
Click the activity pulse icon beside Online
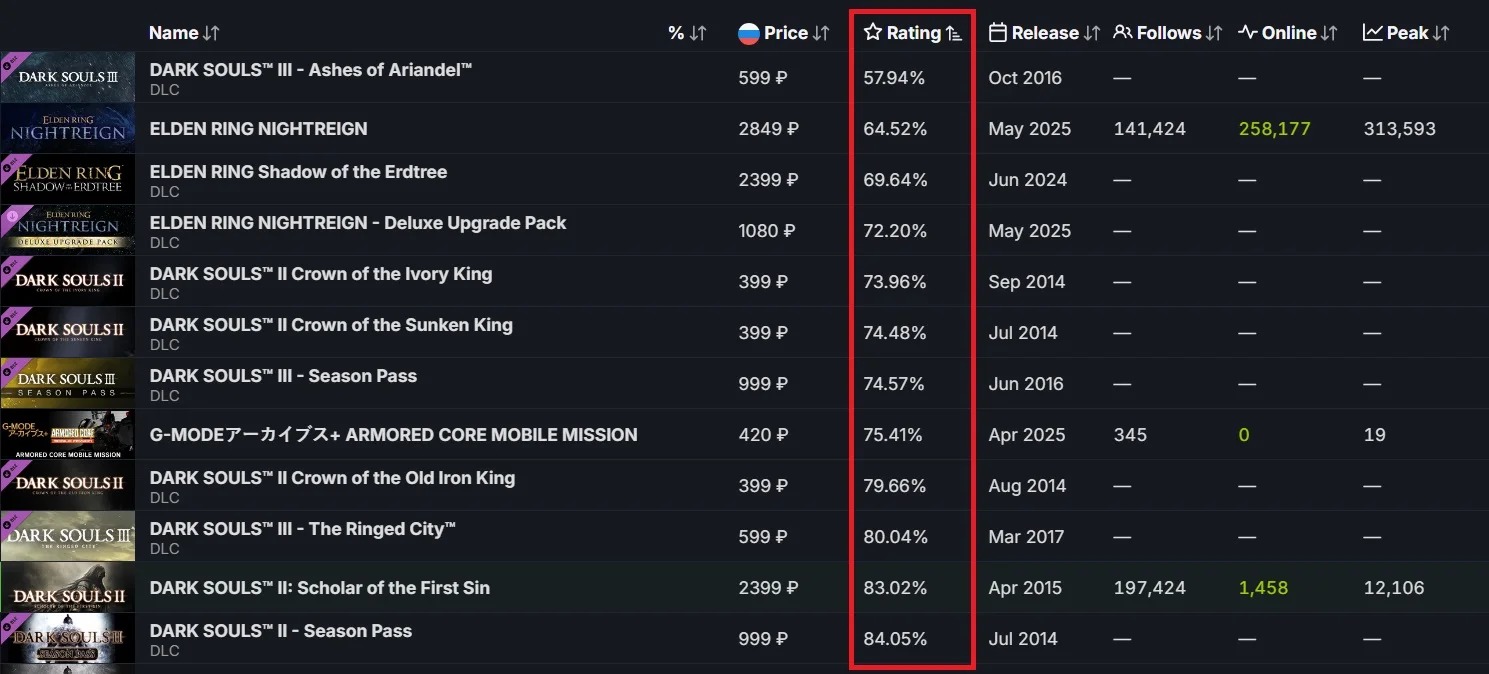tap(1247, 32)
